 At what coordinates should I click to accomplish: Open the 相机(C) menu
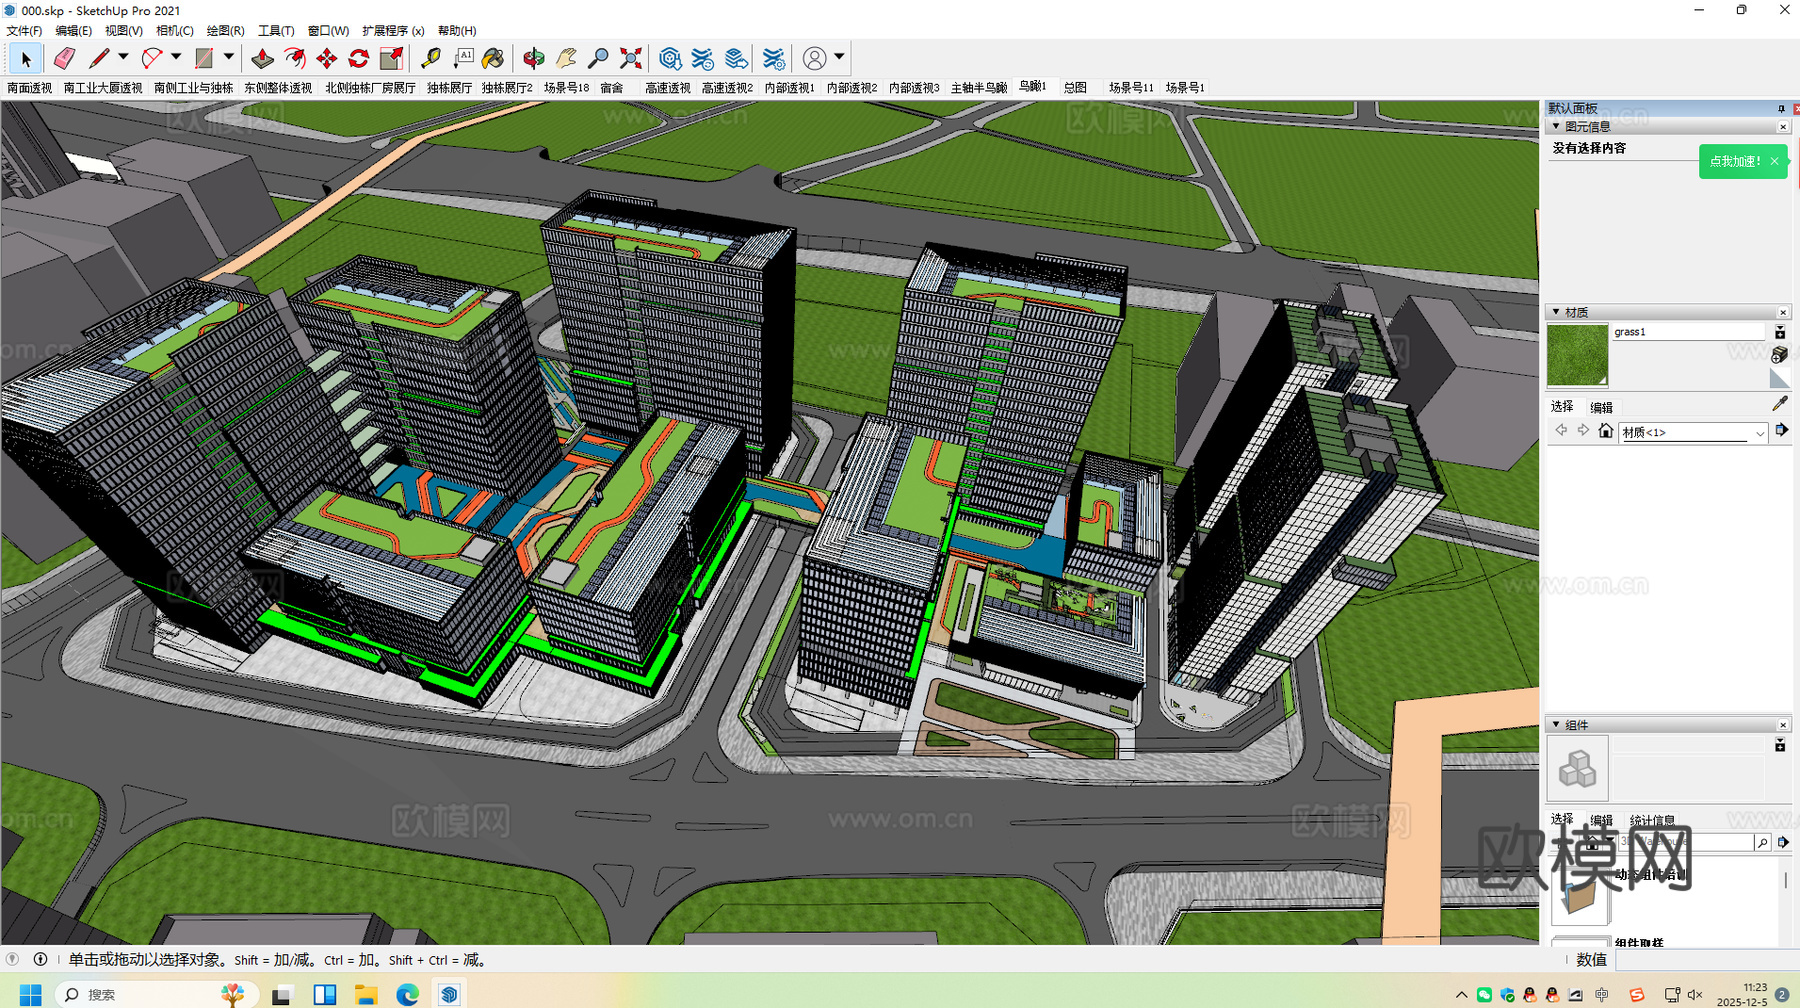click(x=174, y=31)
